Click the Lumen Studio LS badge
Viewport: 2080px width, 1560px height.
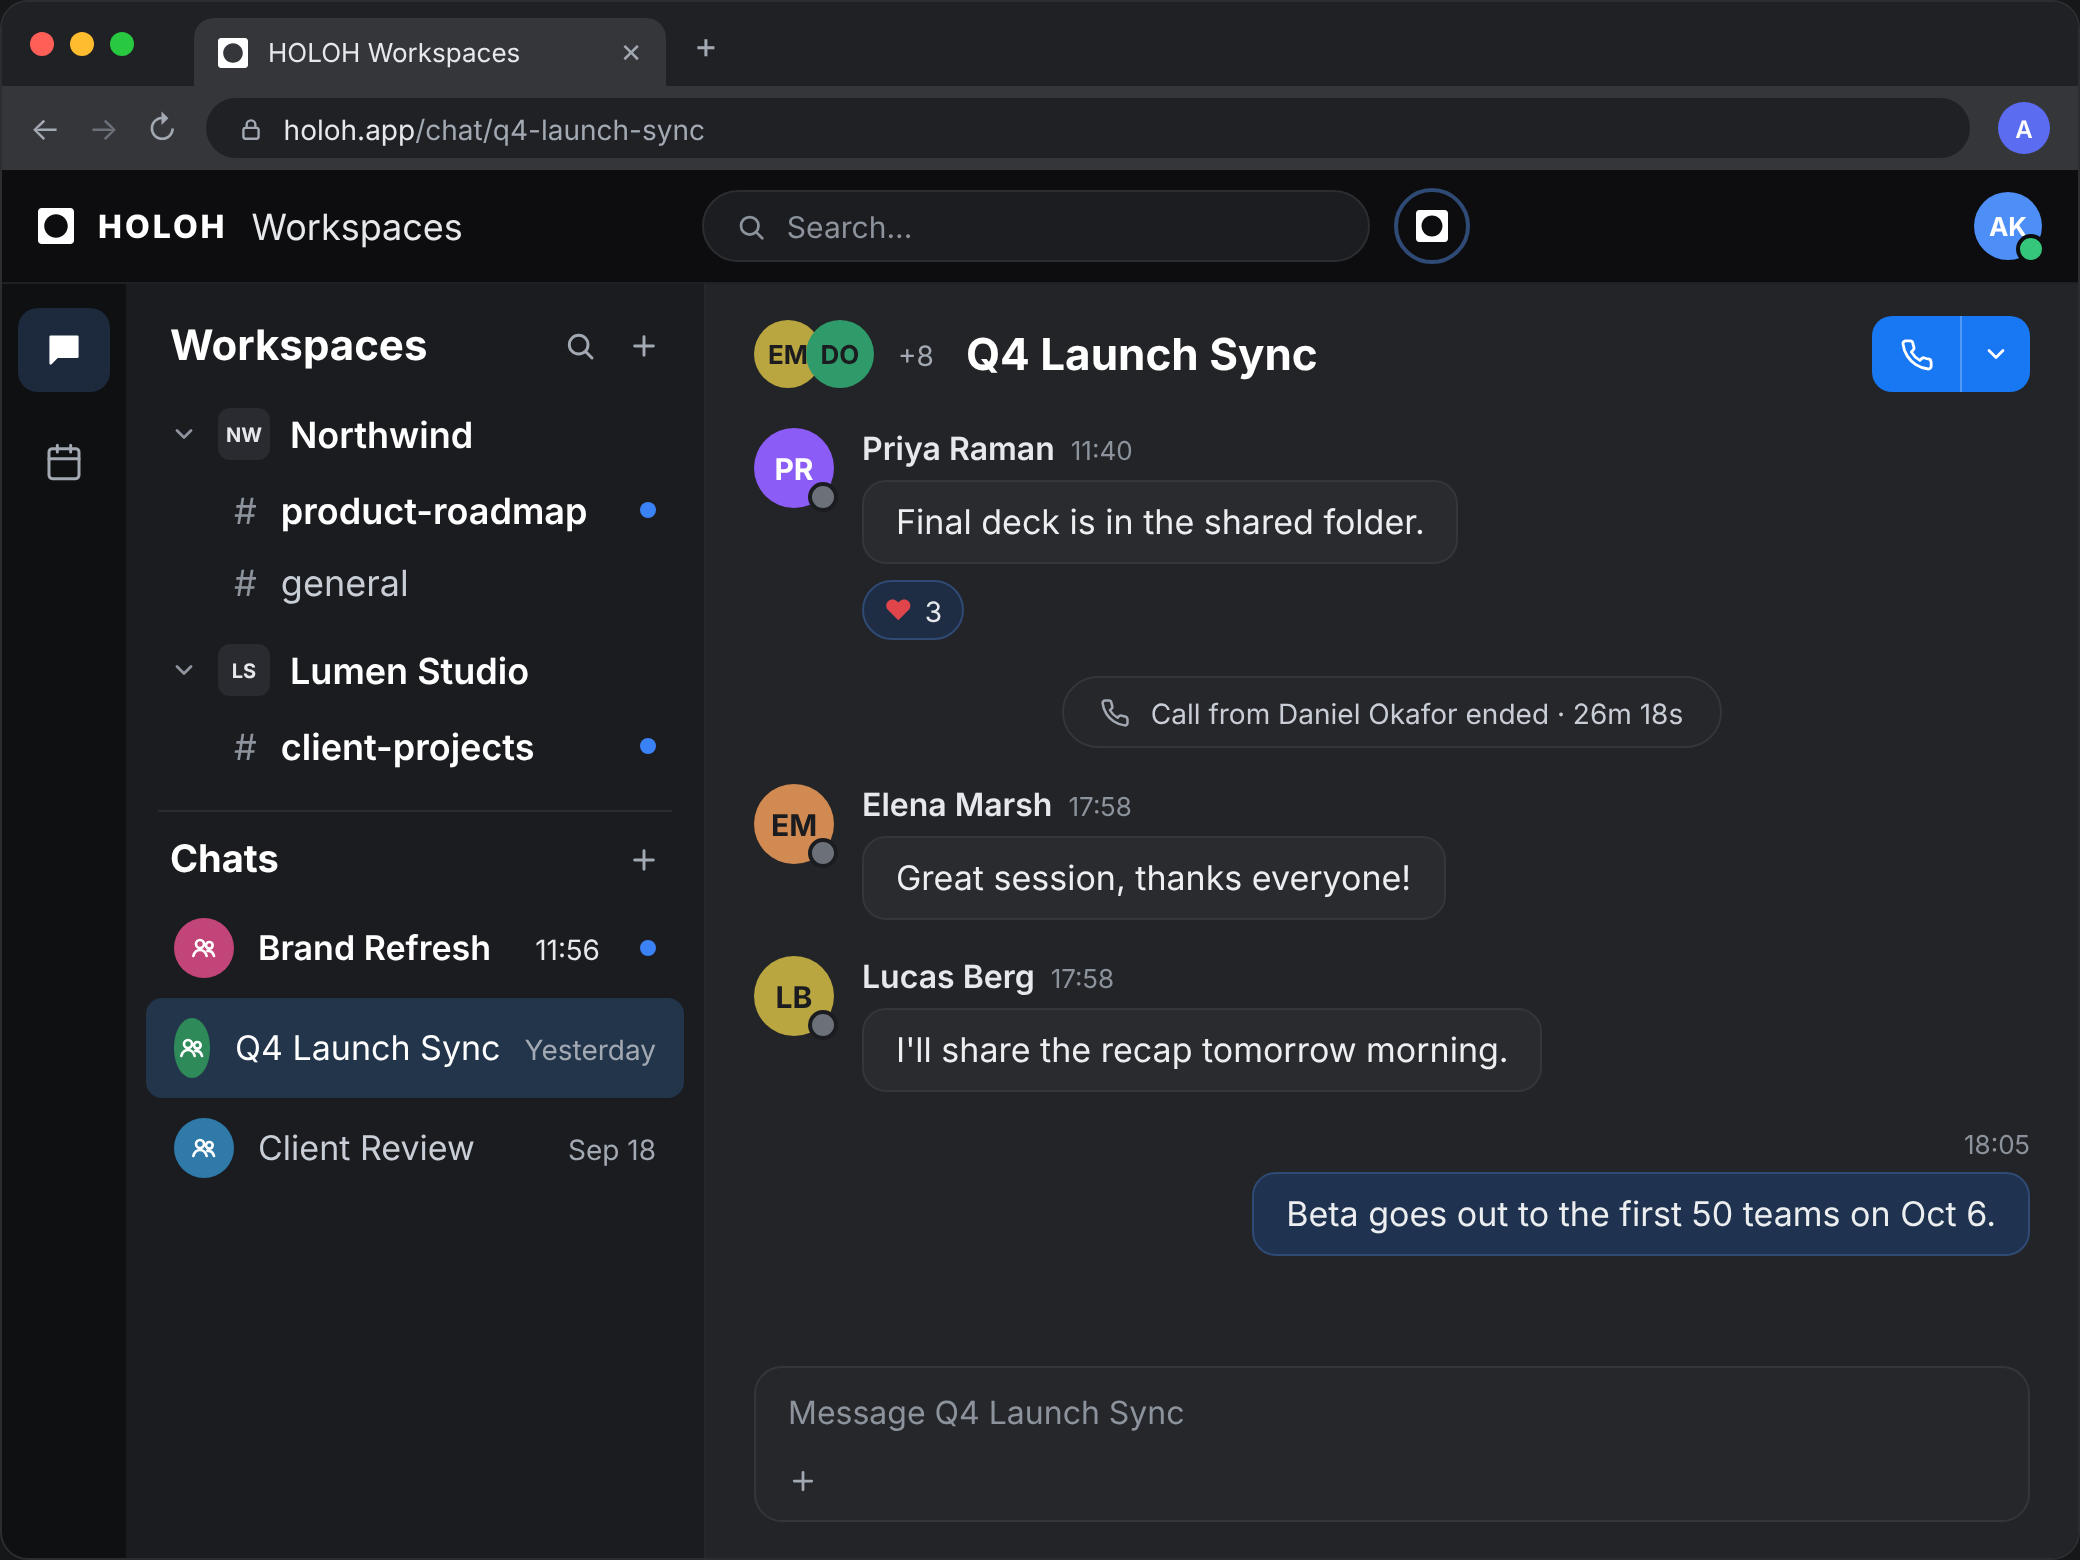[x=244, y=670]
